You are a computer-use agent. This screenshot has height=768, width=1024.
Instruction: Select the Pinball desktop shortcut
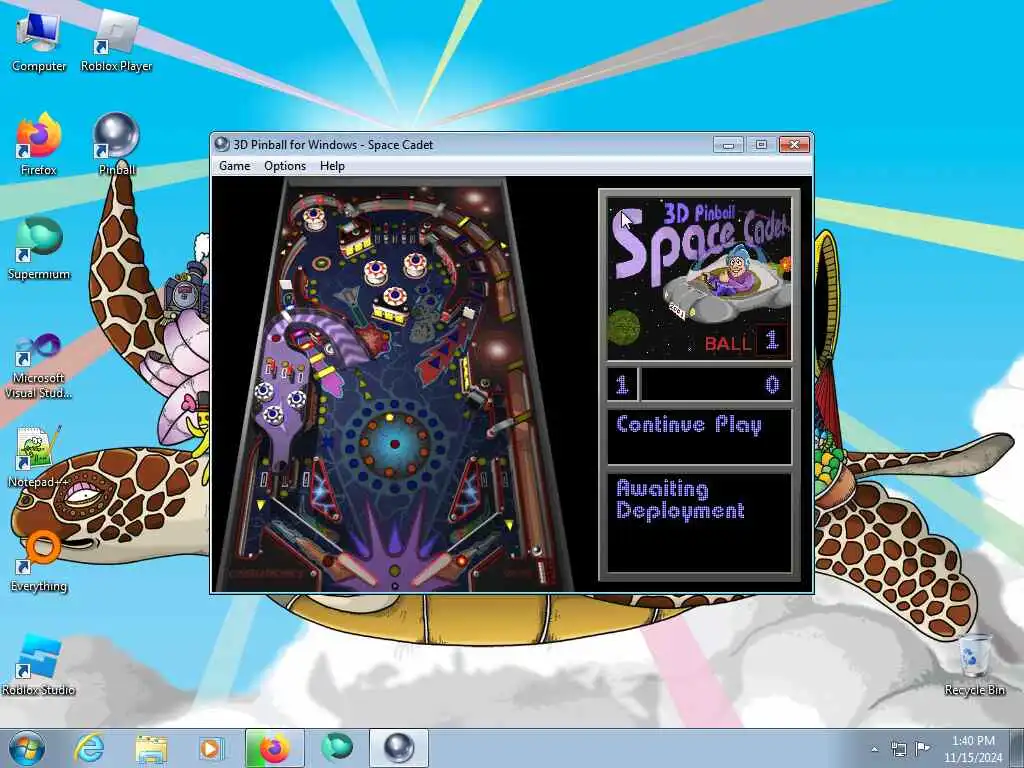(117, 144)
